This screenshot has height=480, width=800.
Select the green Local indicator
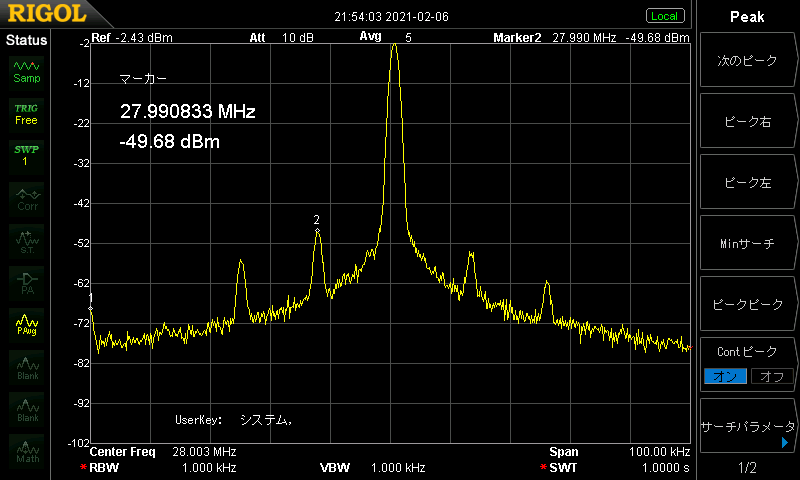tap(664, 16)
